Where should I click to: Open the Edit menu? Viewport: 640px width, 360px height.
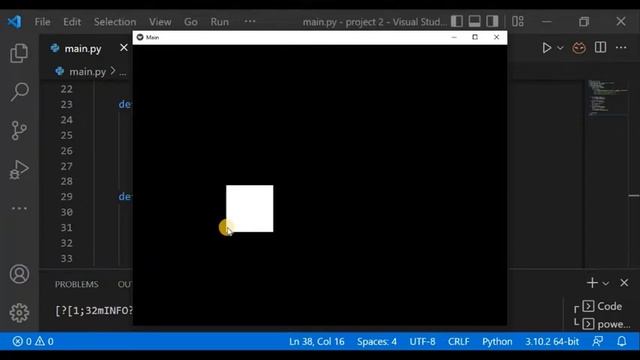click(x=72, y=22)
